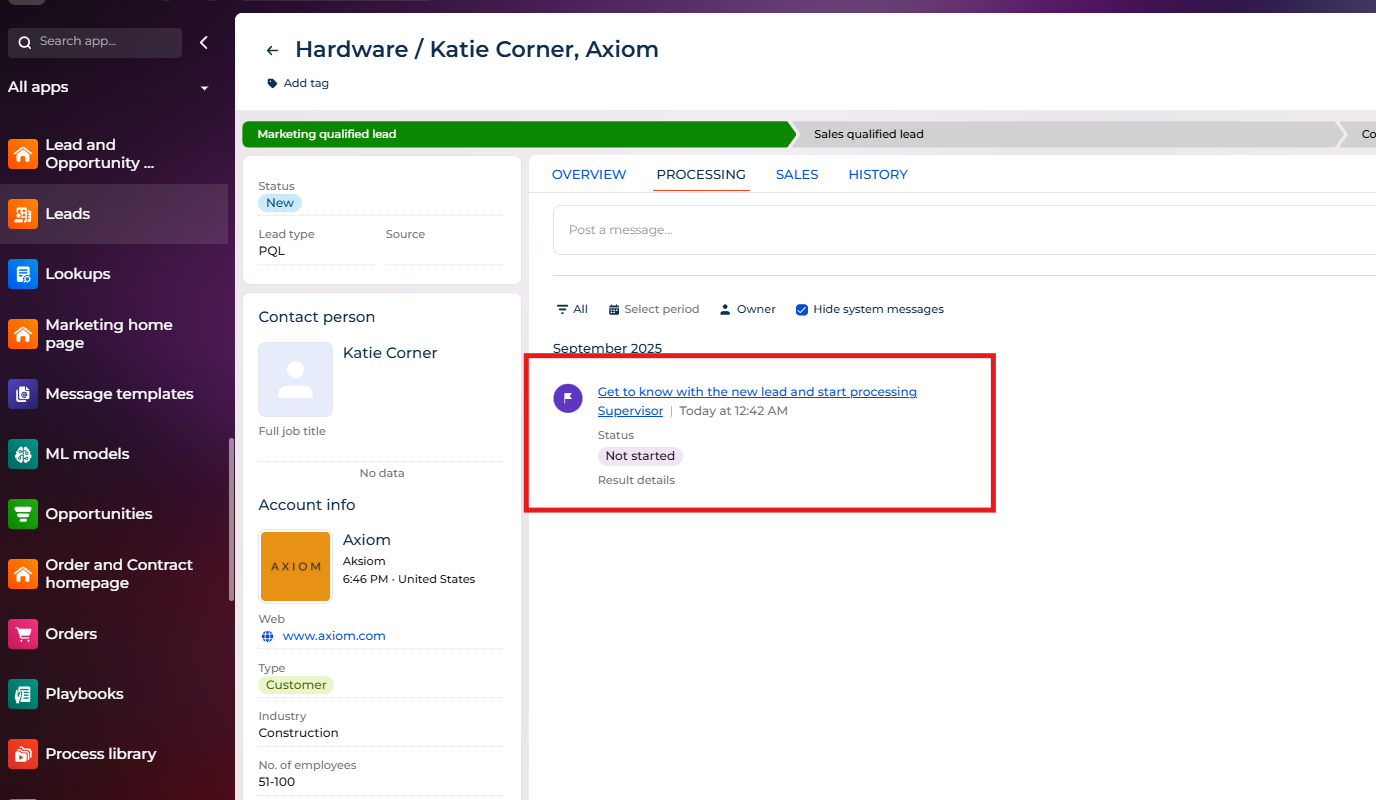Uncheck Hide system messages checkbox

point(802,310)
